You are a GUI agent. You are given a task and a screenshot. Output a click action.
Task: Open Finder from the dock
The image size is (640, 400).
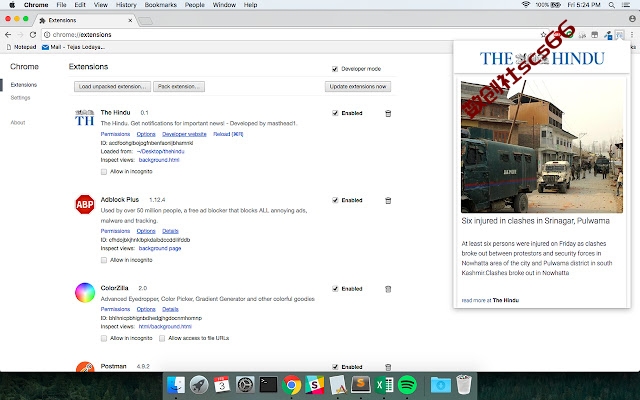coord(176,384)
